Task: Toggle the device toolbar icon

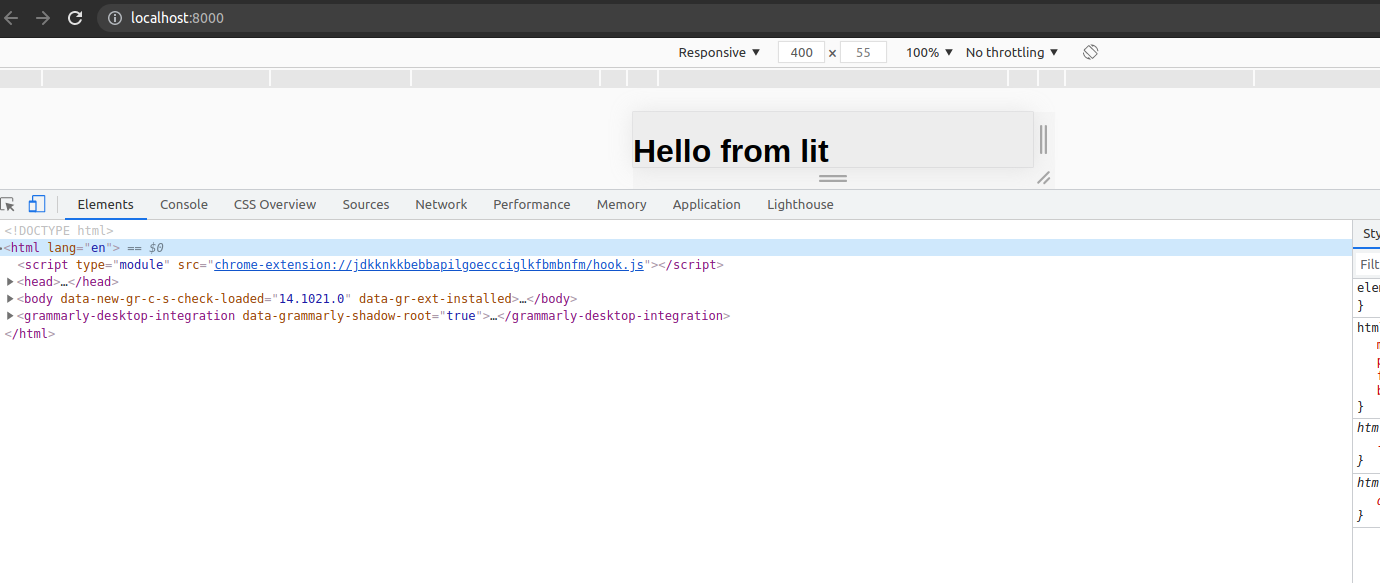Action: [37, 204]
